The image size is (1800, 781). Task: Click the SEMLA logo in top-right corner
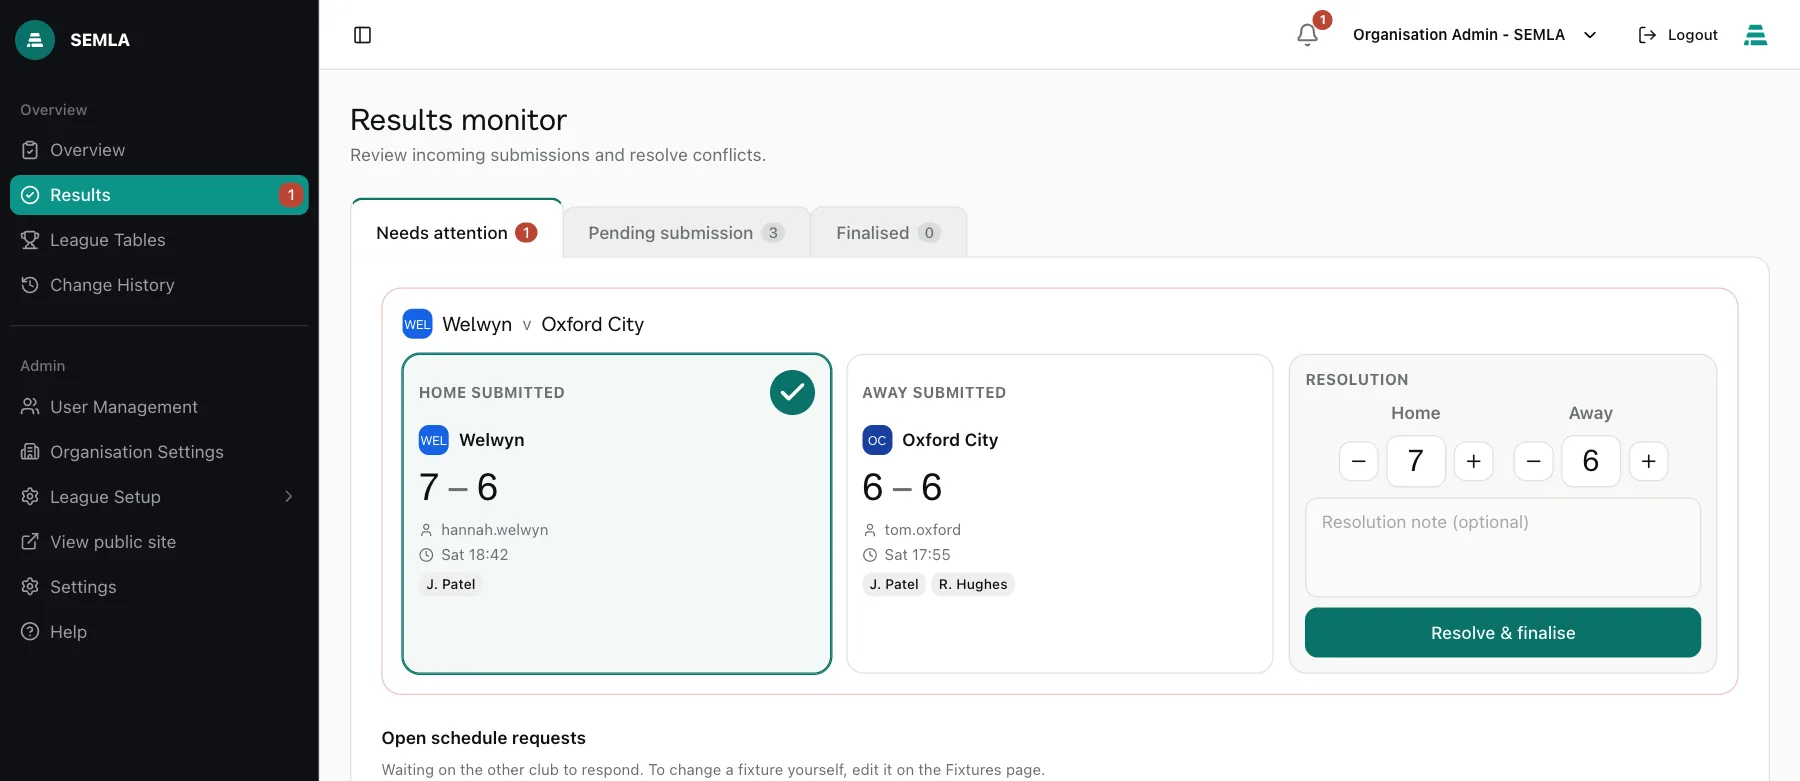click(x=1756, y=35)
